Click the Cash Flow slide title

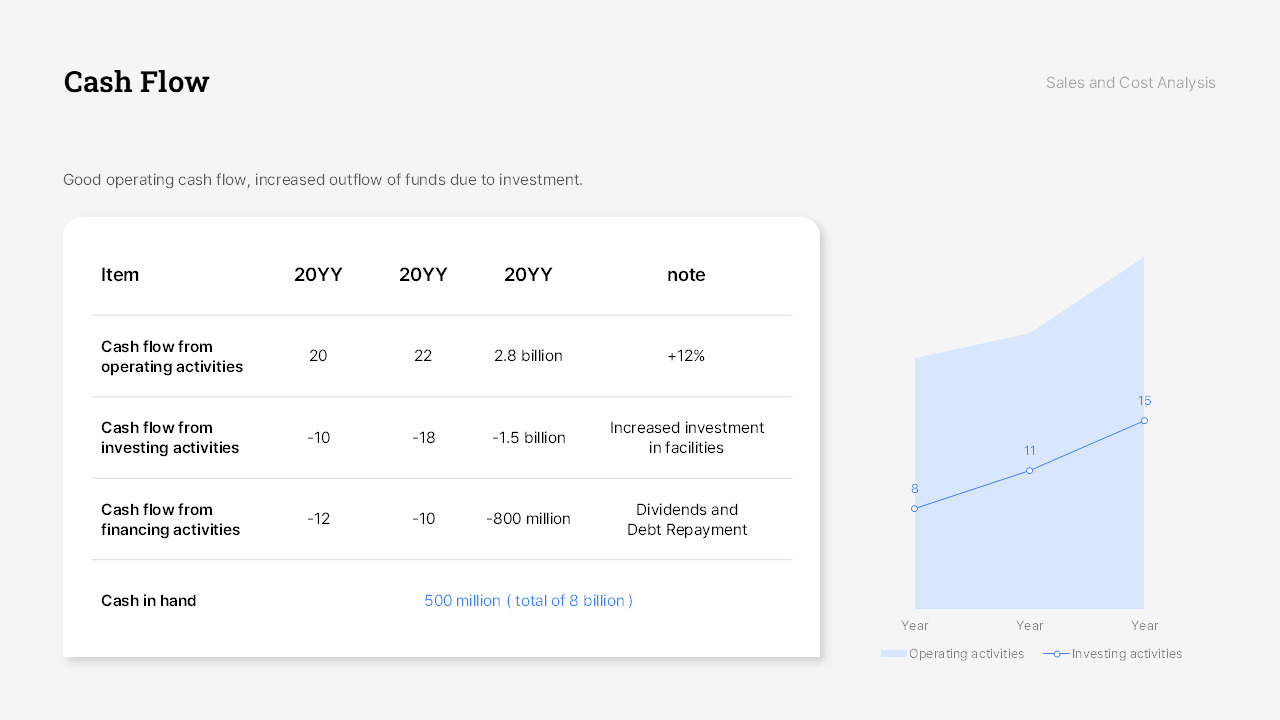coord(136,81)
